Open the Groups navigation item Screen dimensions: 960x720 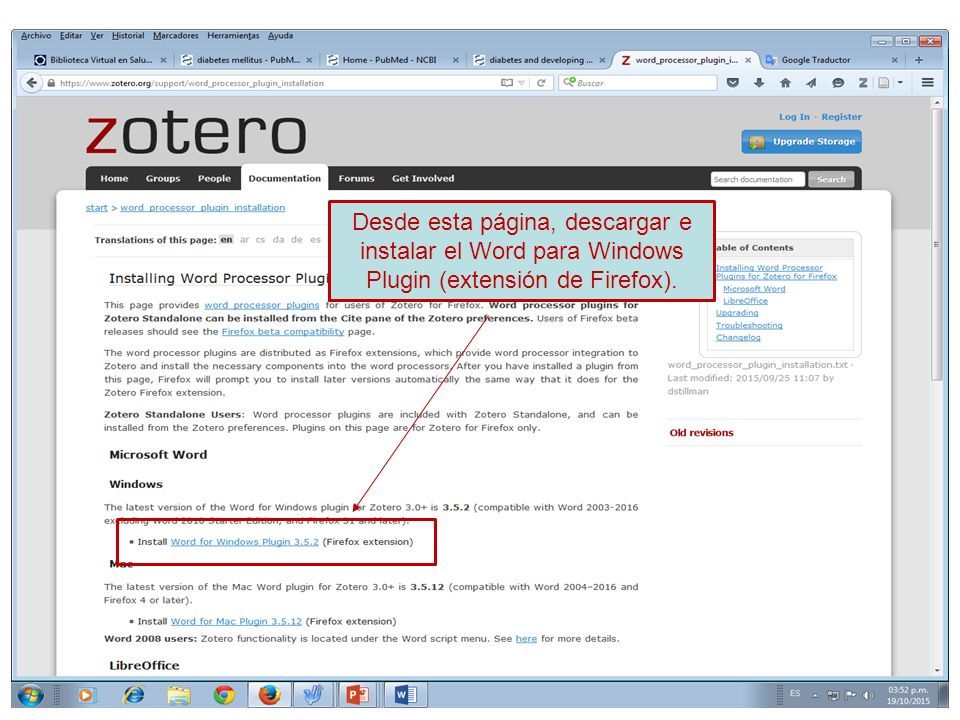pyautogui.click(x=163, y=178)
